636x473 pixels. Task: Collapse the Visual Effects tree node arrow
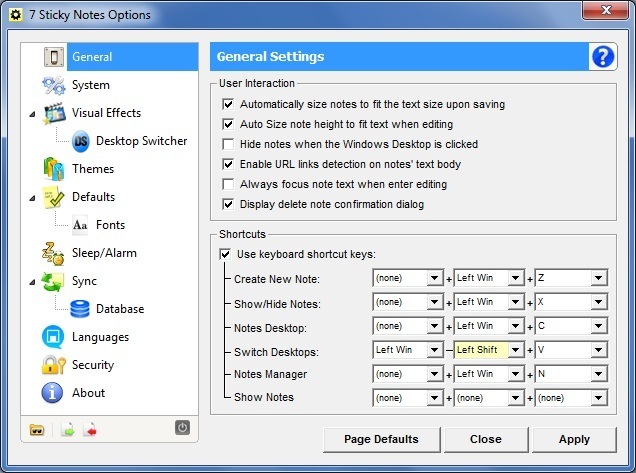tap(32, 114)
